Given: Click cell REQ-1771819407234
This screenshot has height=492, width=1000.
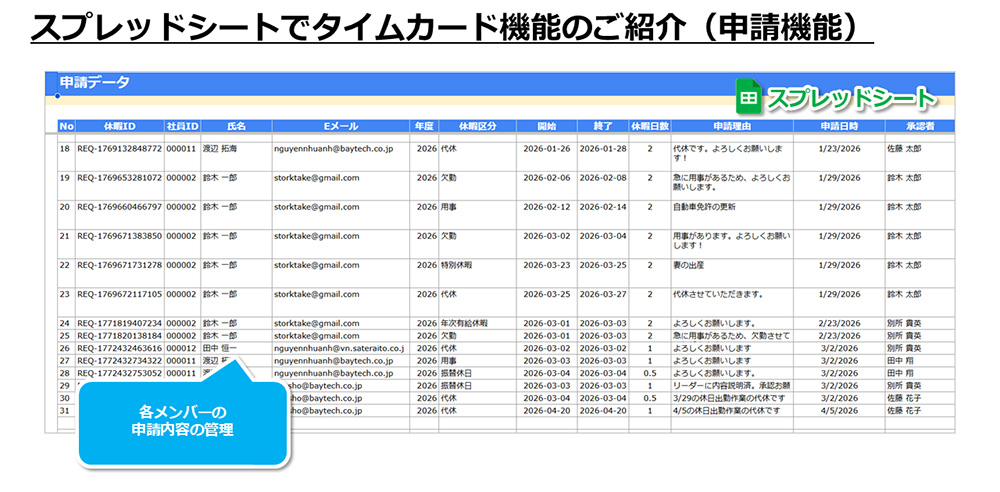Looking at the screenshot, I should tap(119, 324).
